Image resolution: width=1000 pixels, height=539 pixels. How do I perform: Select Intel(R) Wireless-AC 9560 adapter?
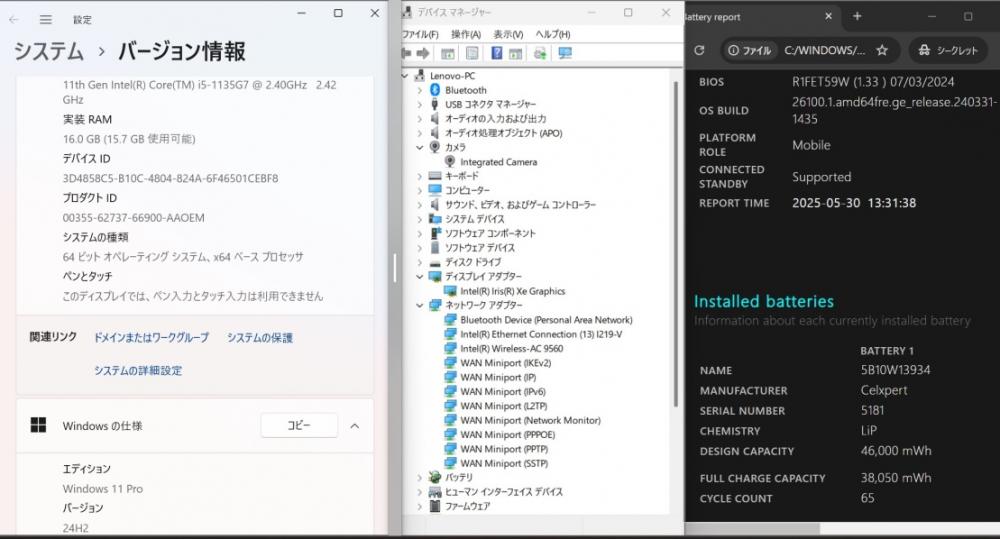tap(511, 349)
